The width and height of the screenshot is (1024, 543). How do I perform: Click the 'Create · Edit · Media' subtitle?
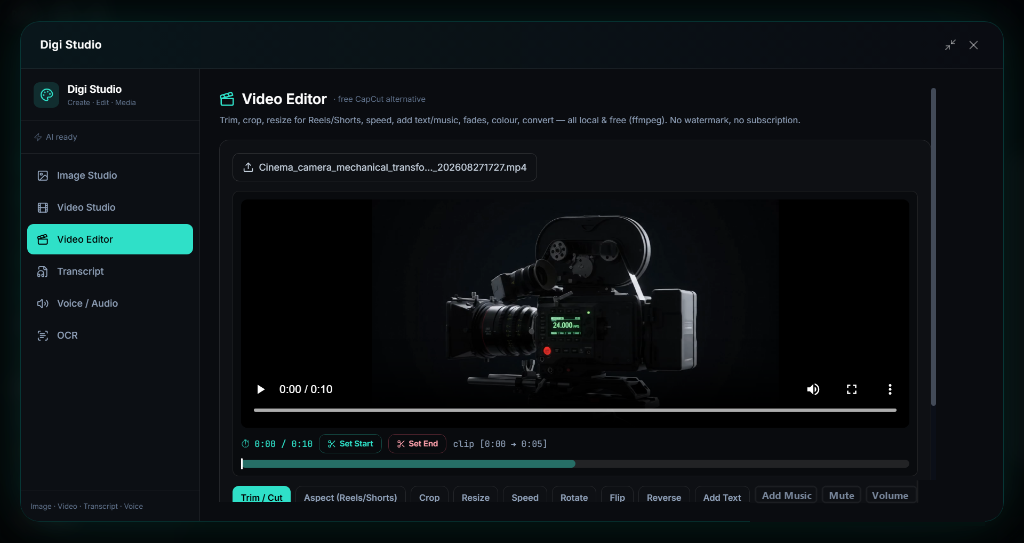(101, 103)
